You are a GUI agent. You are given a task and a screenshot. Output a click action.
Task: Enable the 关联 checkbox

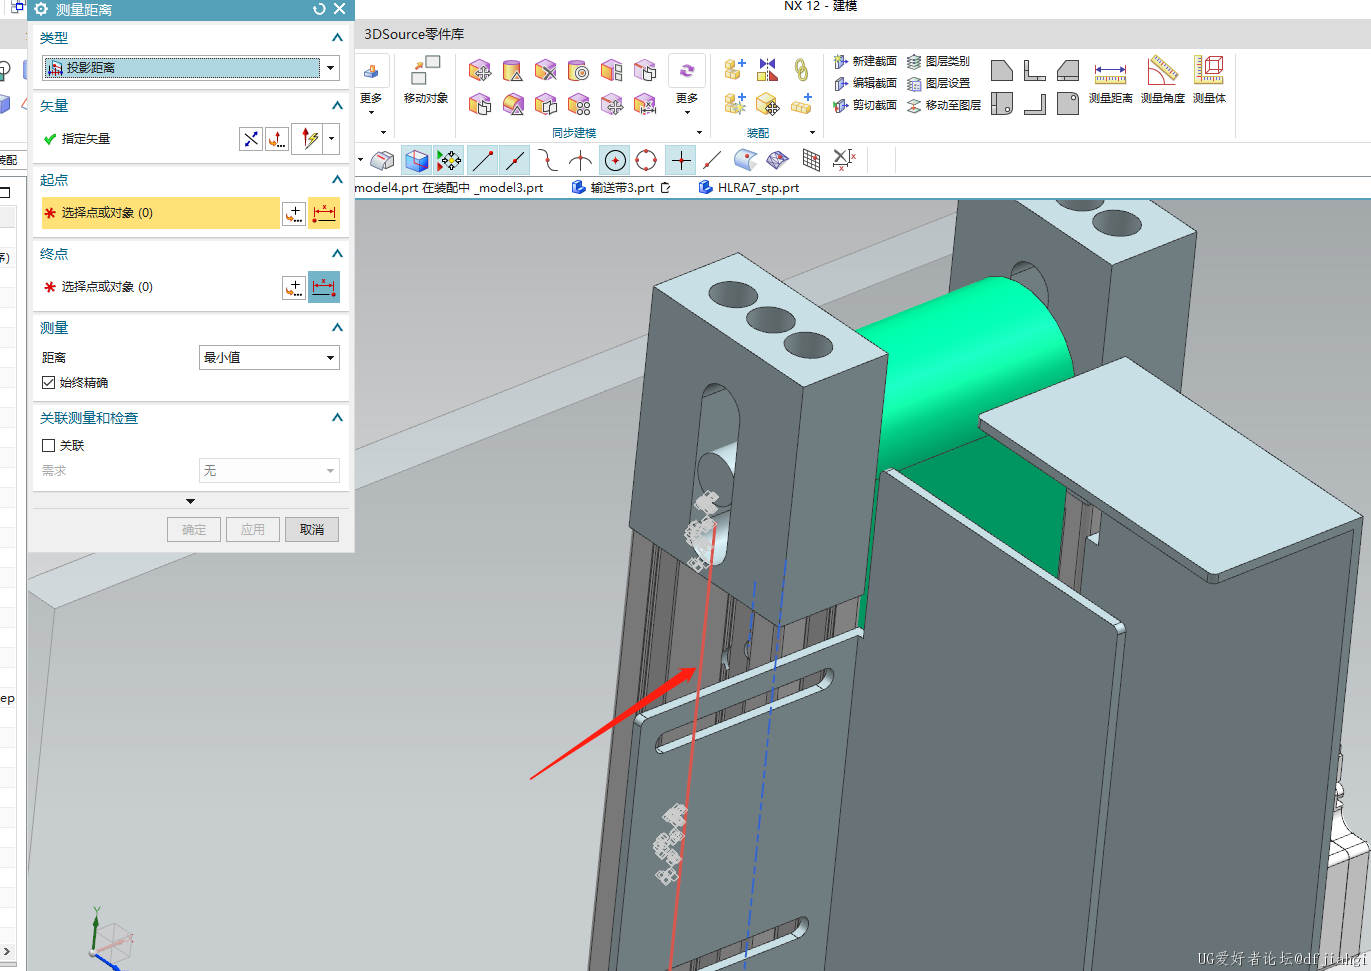pyautogui.click(x=48, y=445)
